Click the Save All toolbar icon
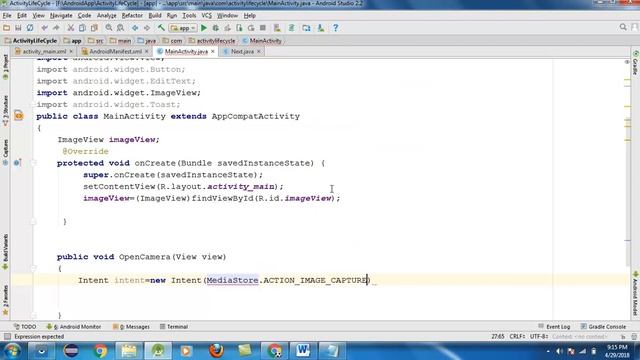This screenshot has width=640, height=360. [x=18, y=28]
